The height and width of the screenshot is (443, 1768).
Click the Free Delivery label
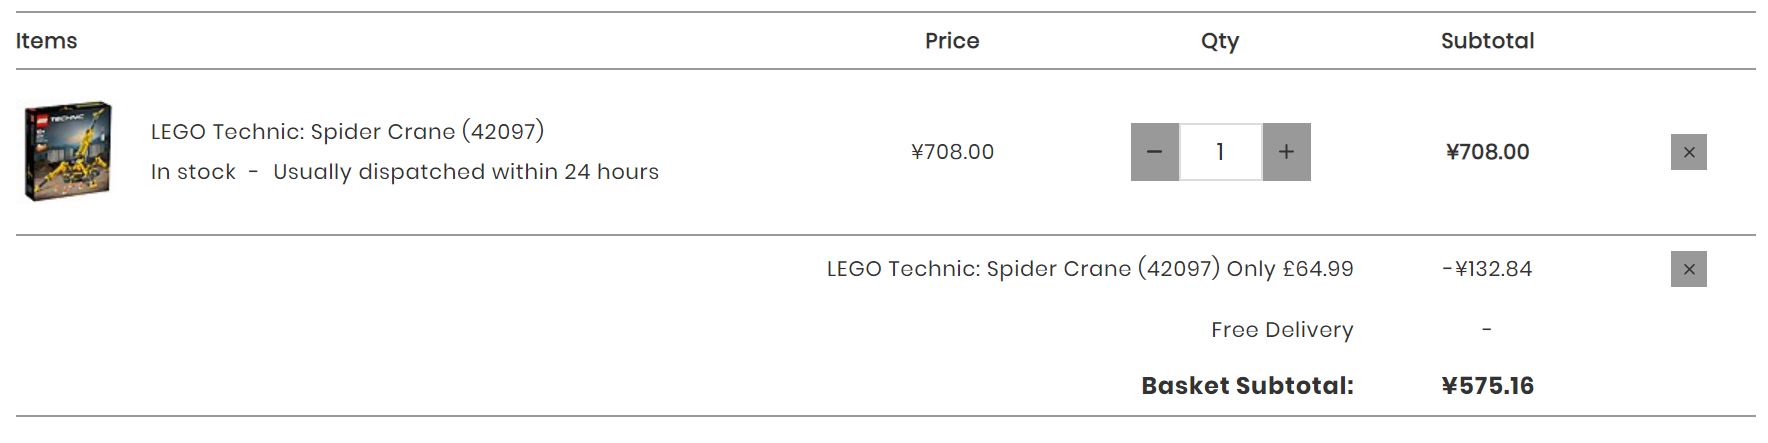coord(1282,330)
